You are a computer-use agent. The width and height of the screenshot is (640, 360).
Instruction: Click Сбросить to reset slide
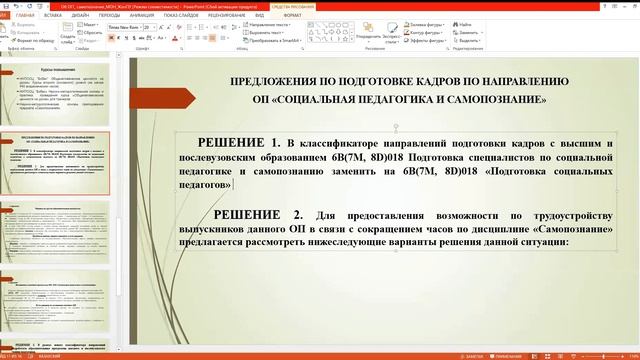90,33
